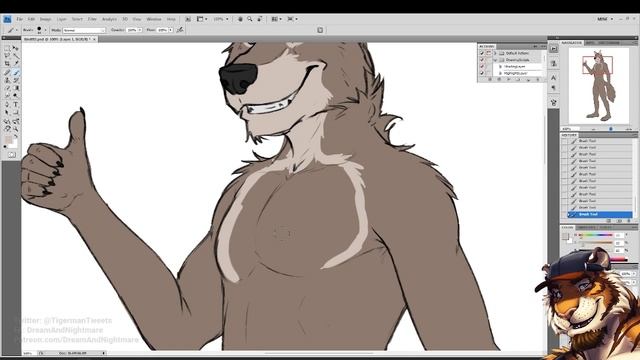Click the Rotate View tool in application bar
640x360 pixels.
[259, 19]
